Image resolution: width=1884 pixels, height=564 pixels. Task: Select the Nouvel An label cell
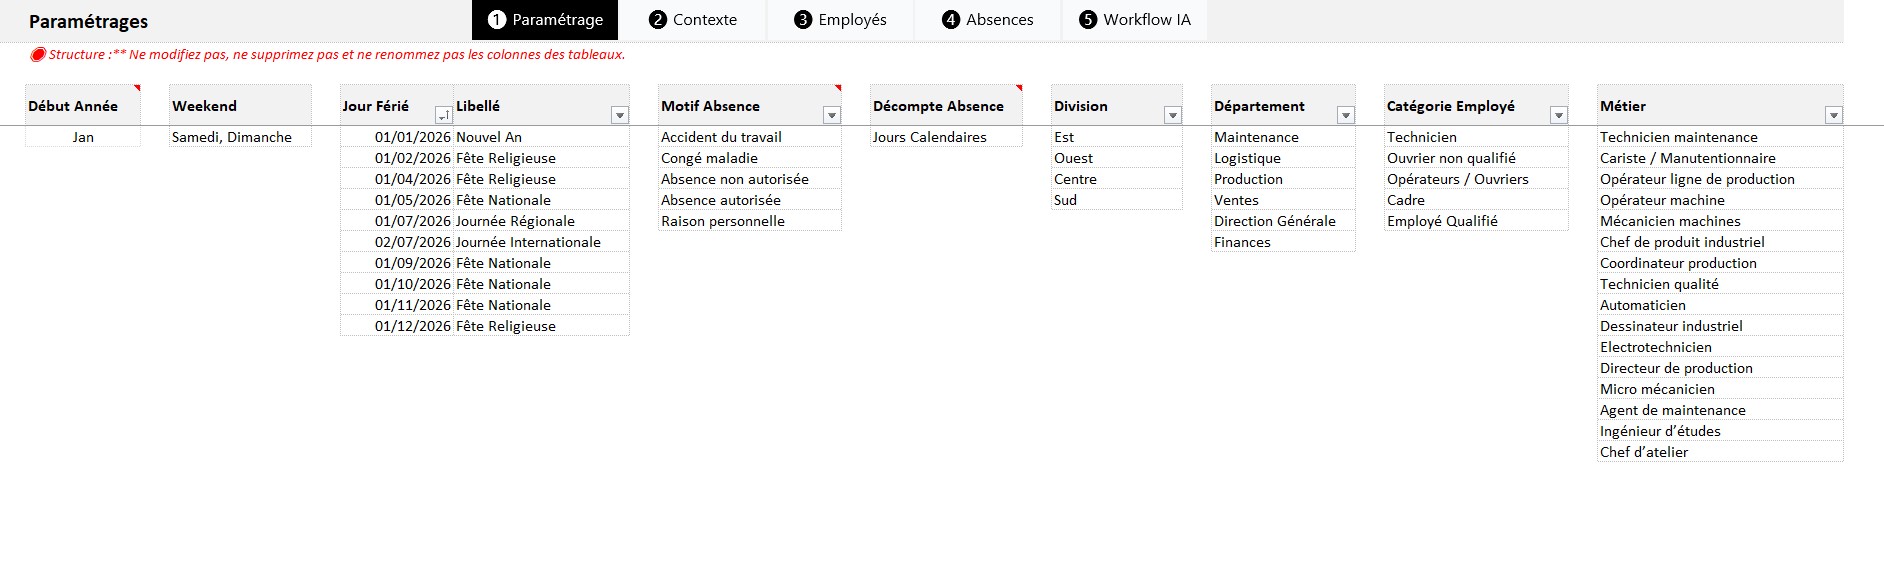point(541,137)
